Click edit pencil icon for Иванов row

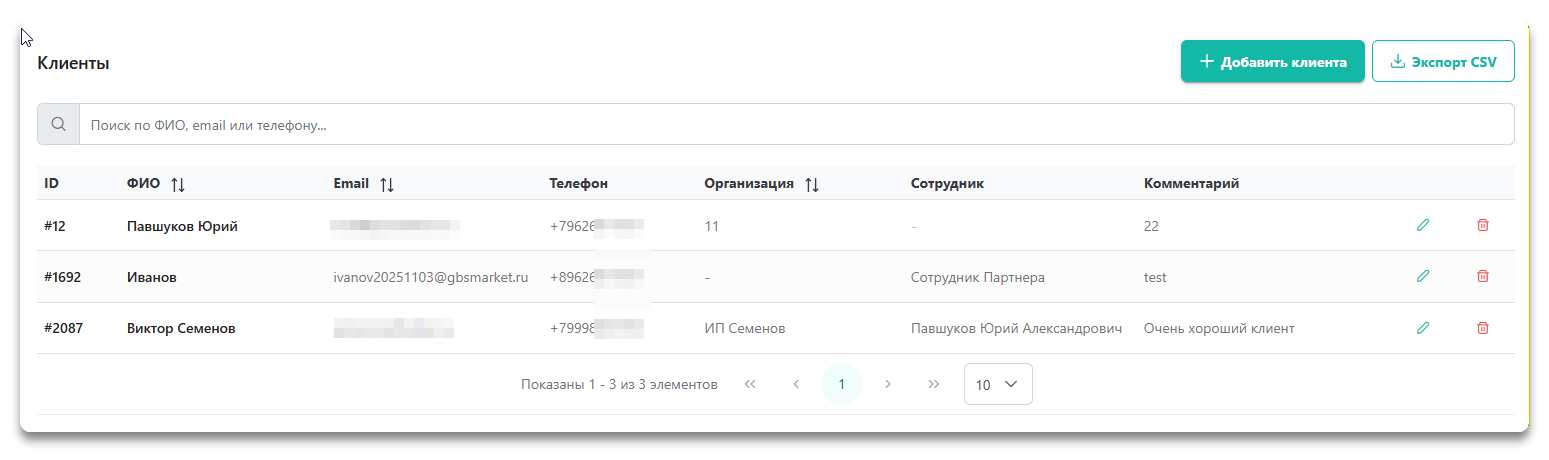point(1423,276)
